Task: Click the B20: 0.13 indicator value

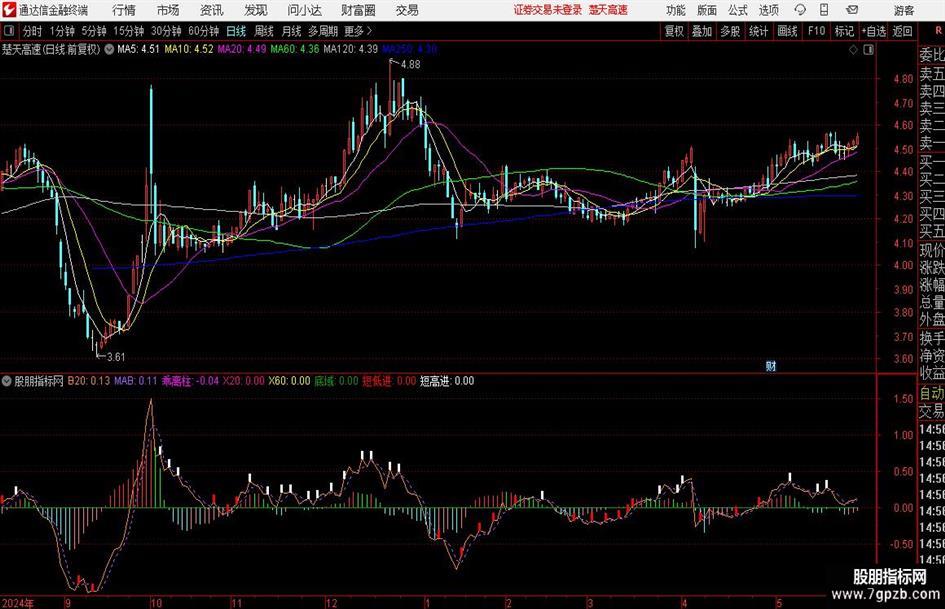Action: (89, 381)
